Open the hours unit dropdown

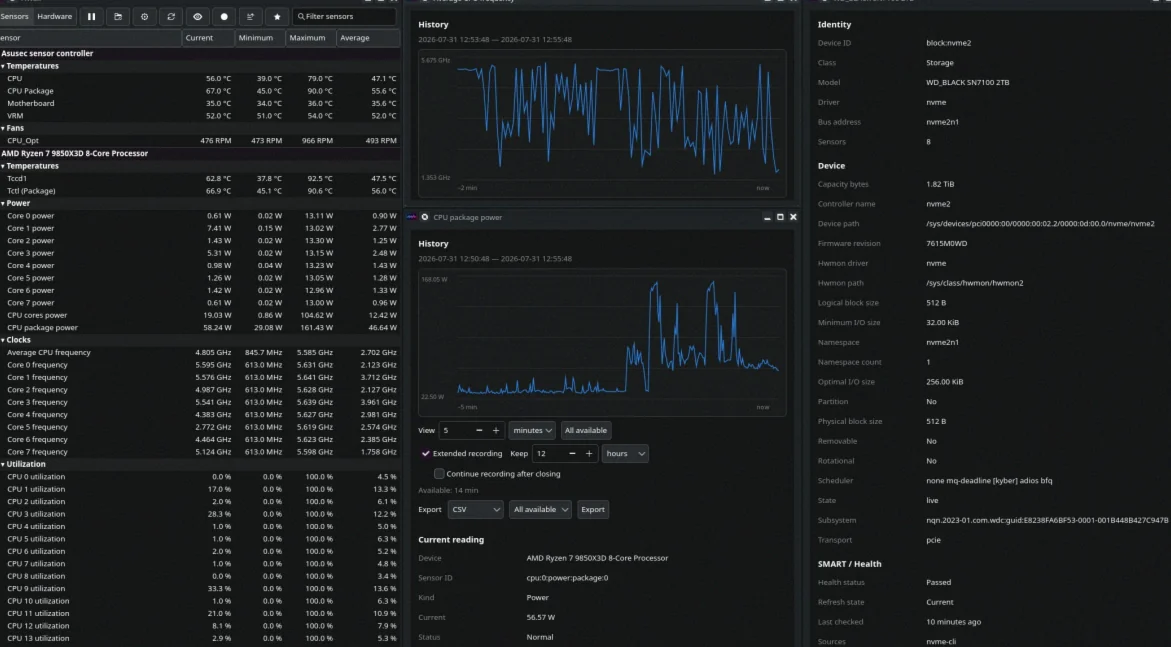tap(625, 453)
